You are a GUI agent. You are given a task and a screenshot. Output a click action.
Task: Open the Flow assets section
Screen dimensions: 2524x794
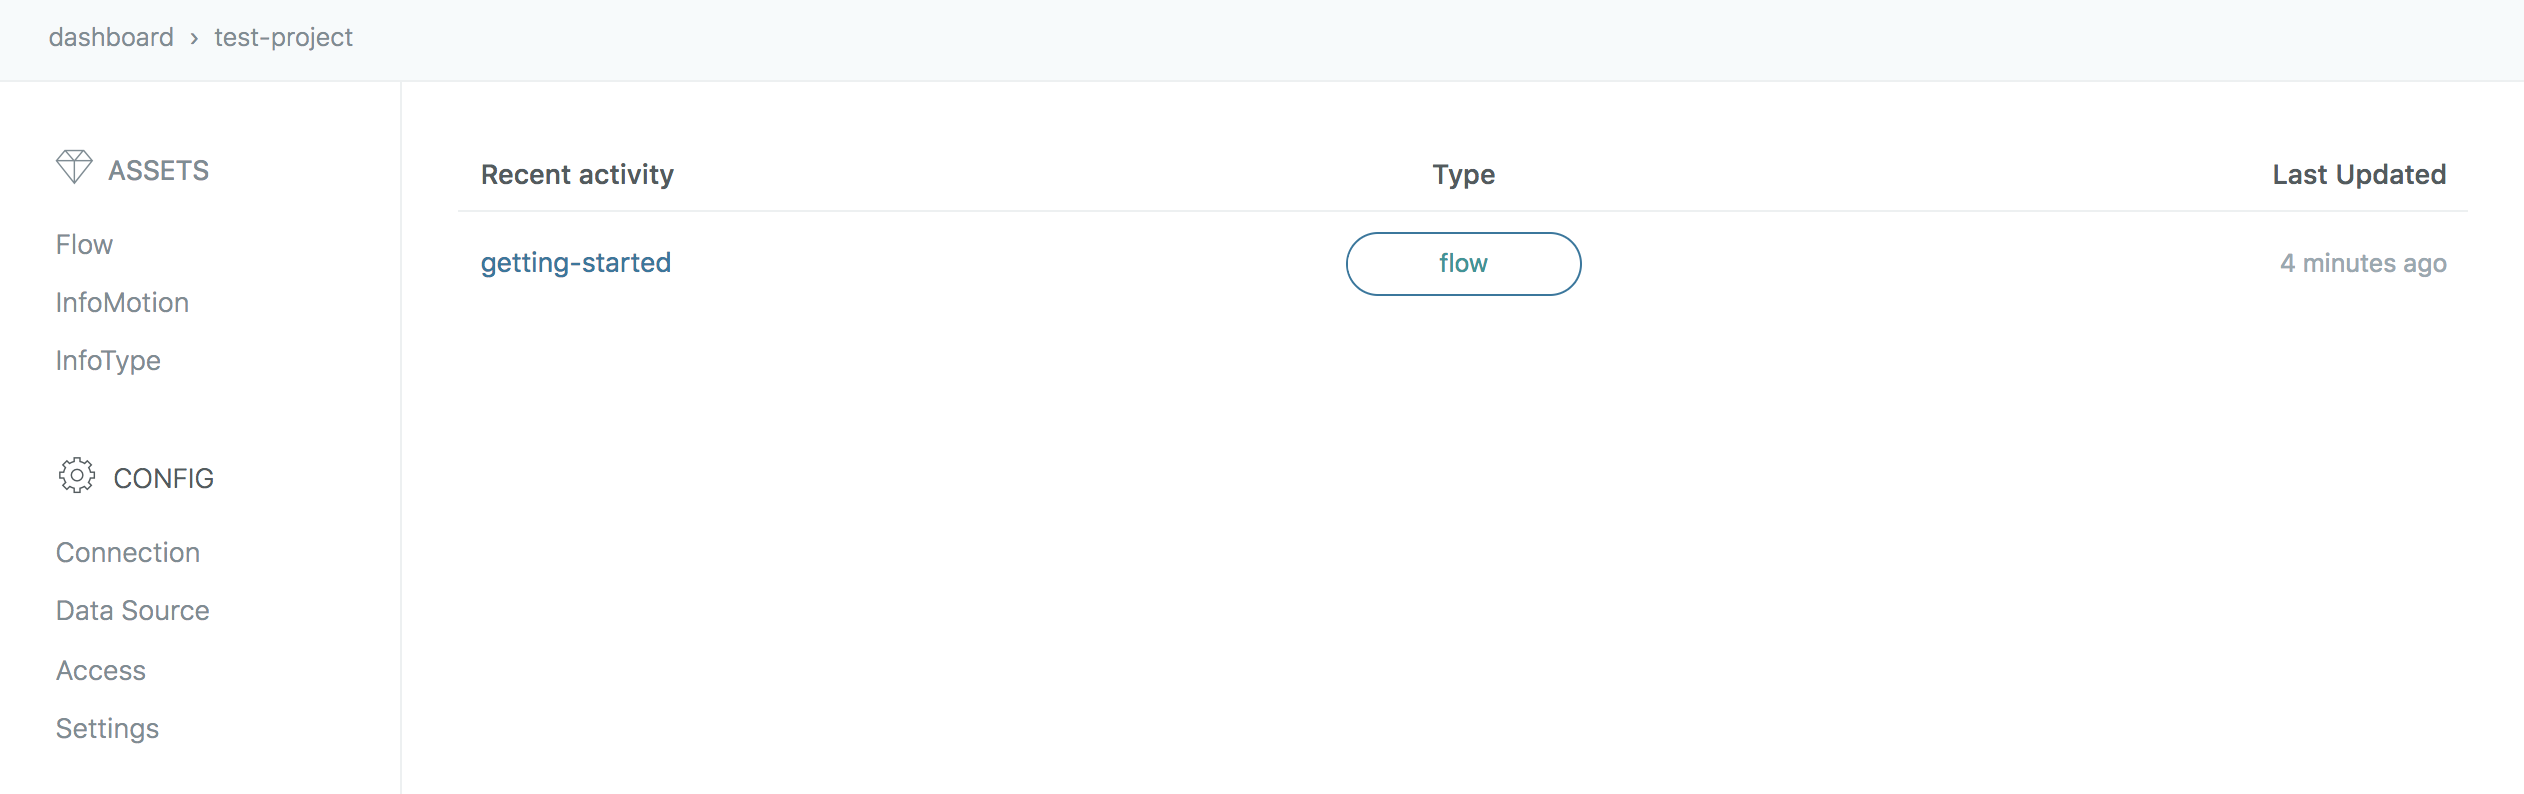click(84, 244)
